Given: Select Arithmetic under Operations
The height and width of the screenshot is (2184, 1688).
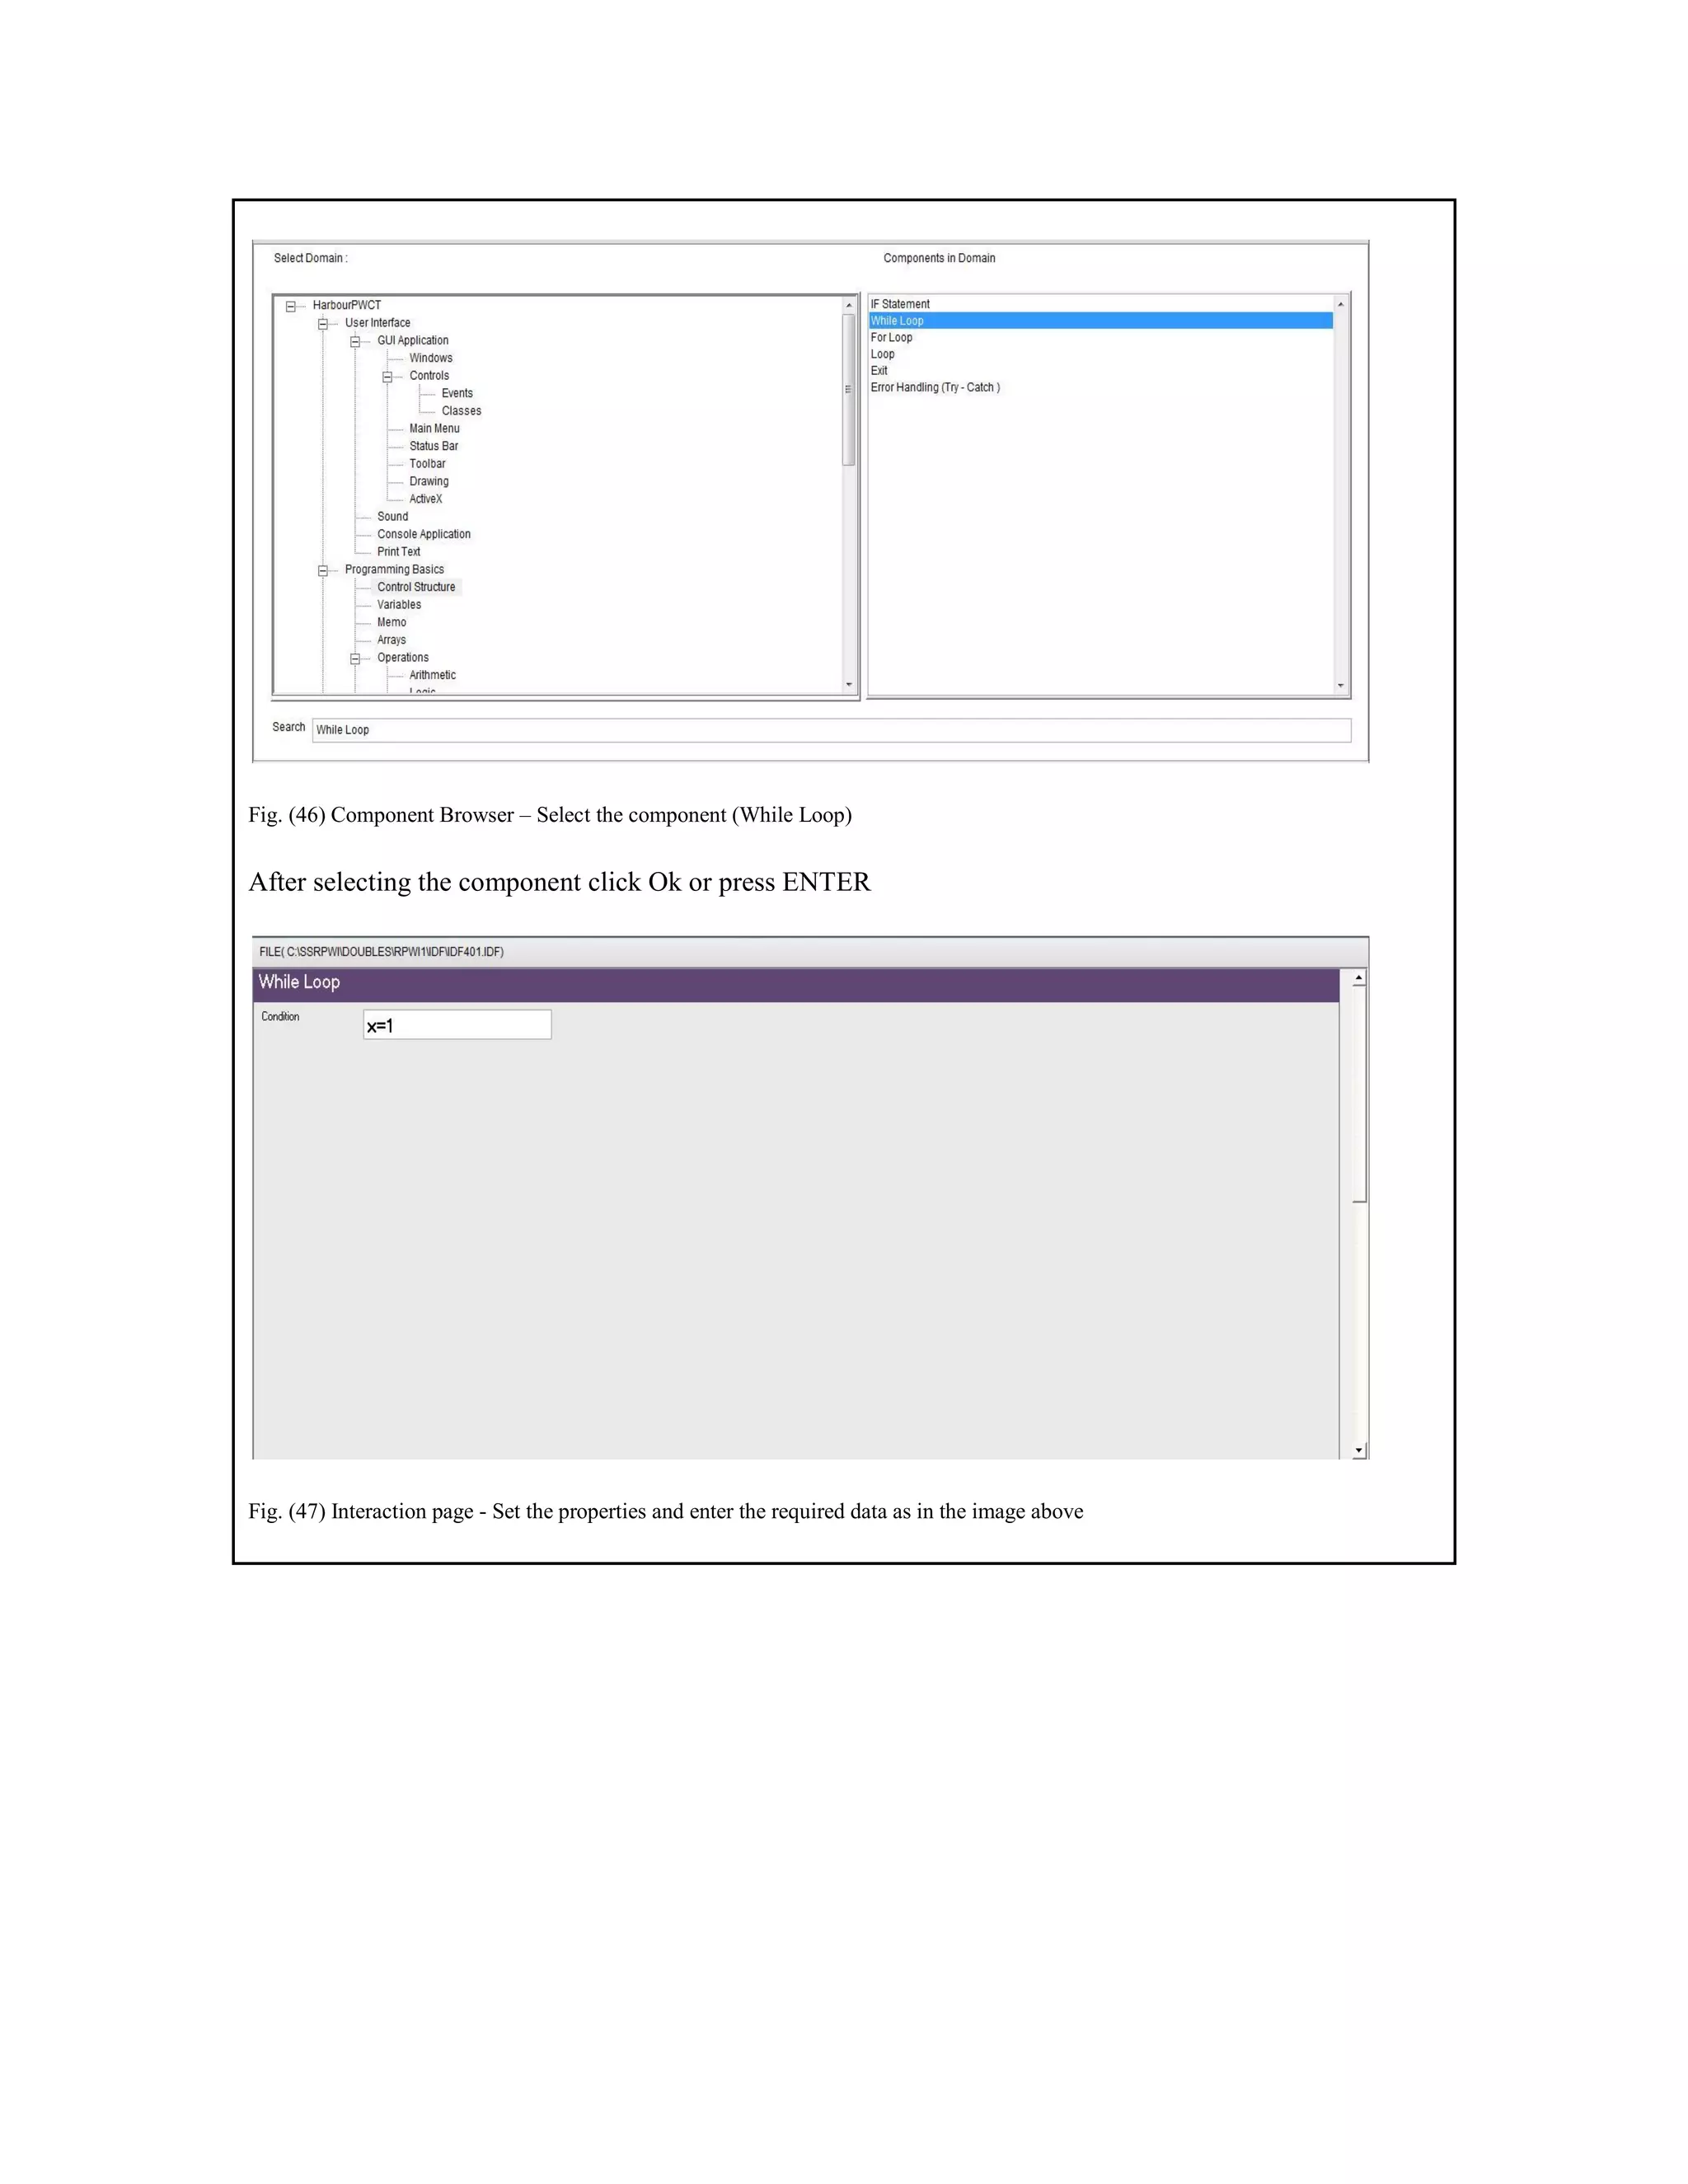Looking at the screenshot, I should tap(432, 675).
